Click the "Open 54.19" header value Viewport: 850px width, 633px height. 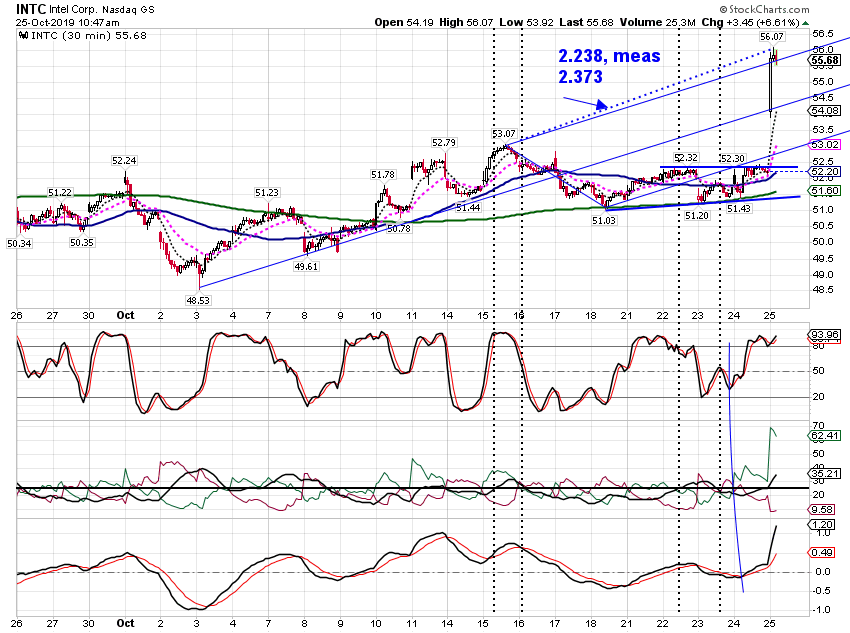click(404, 22)
